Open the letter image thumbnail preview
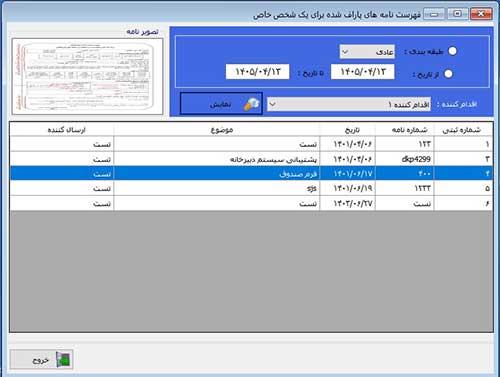 [x=87, y=76]
